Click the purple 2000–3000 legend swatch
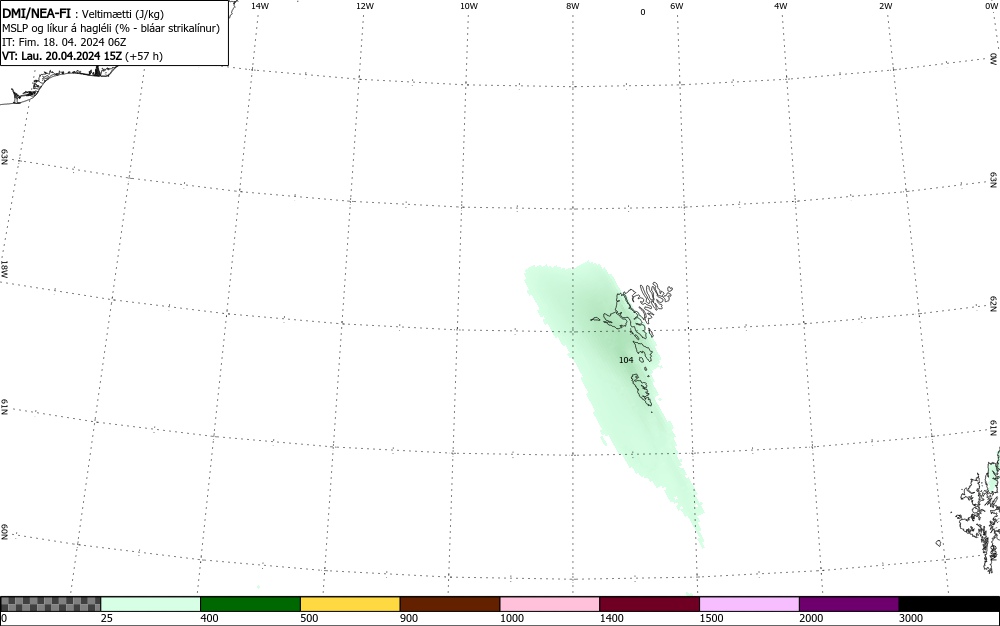The image size is (1000, 626). (x=849, y=604)
